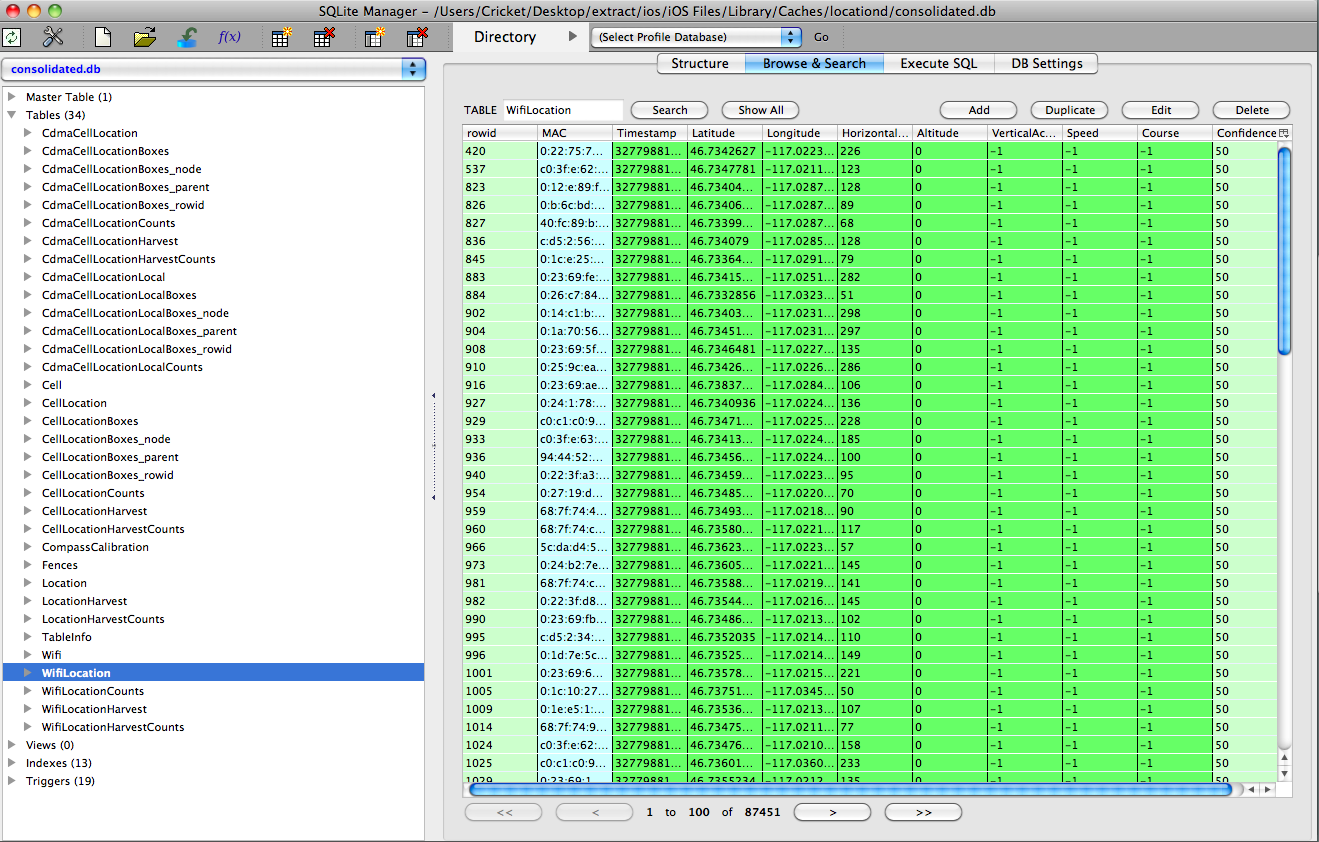The width and height of the screenshot is (1319, 842).
Task: Click the Create Table icon
Action: click(281, 38)
